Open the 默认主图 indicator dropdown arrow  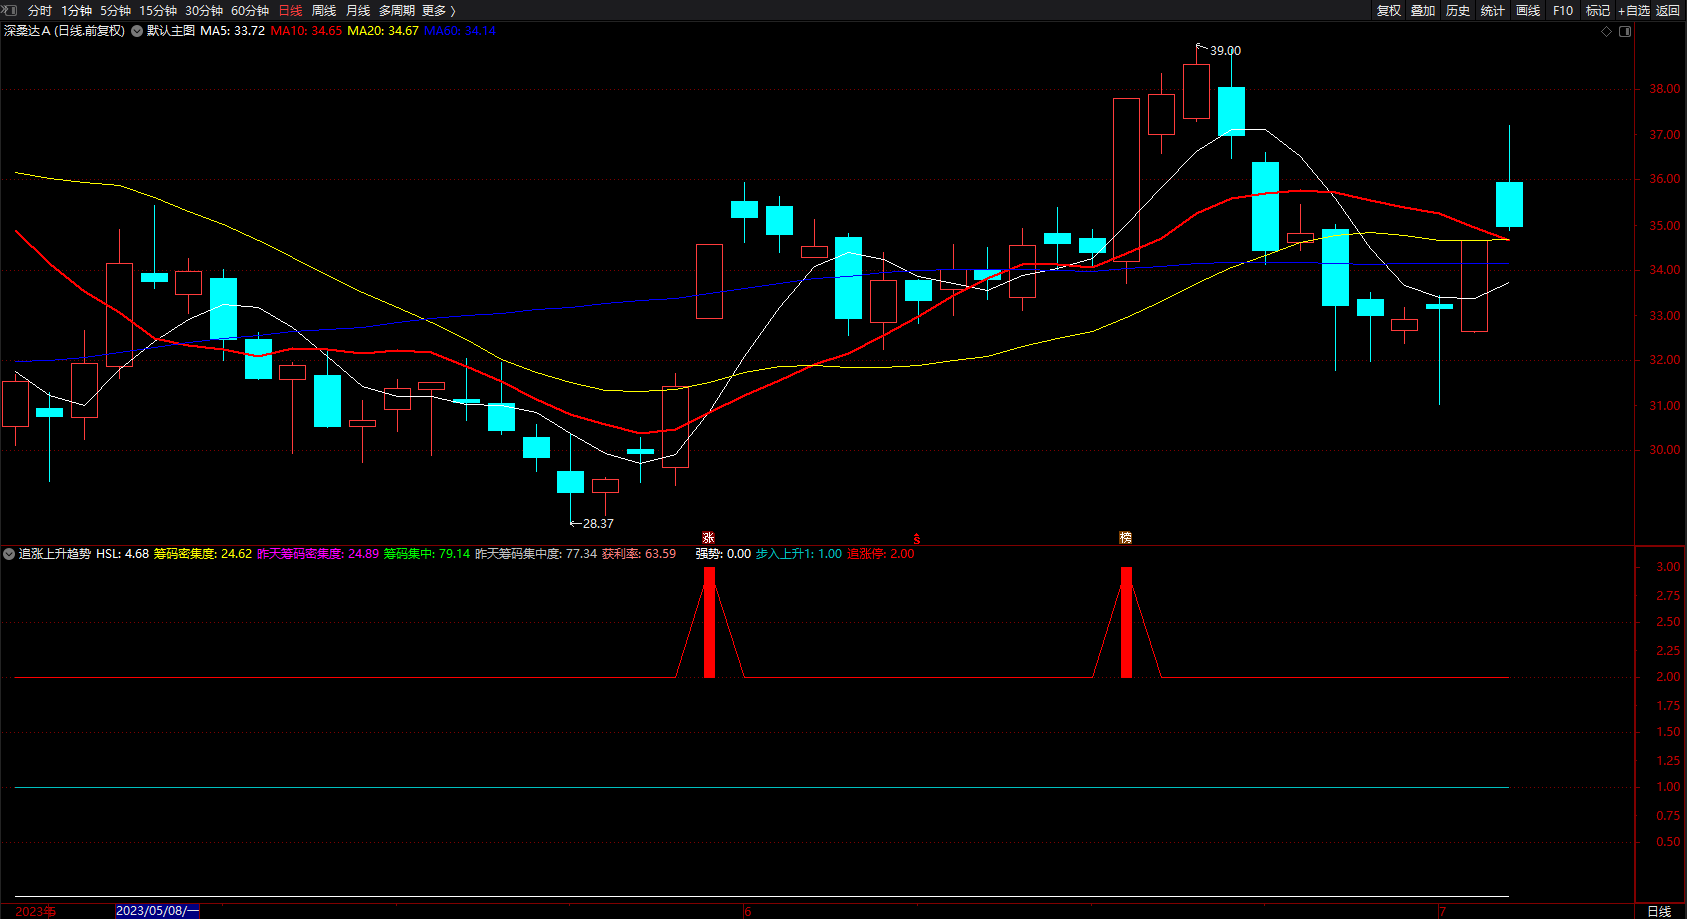pos(137,31)
